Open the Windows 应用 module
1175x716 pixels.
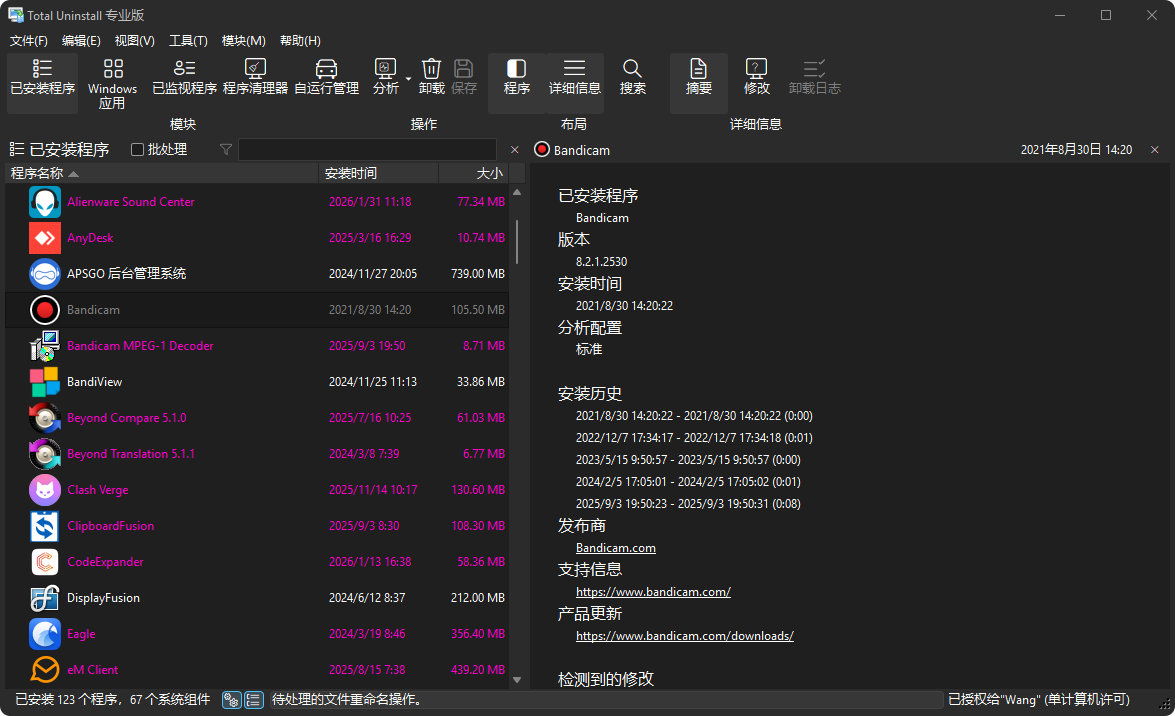111,82
